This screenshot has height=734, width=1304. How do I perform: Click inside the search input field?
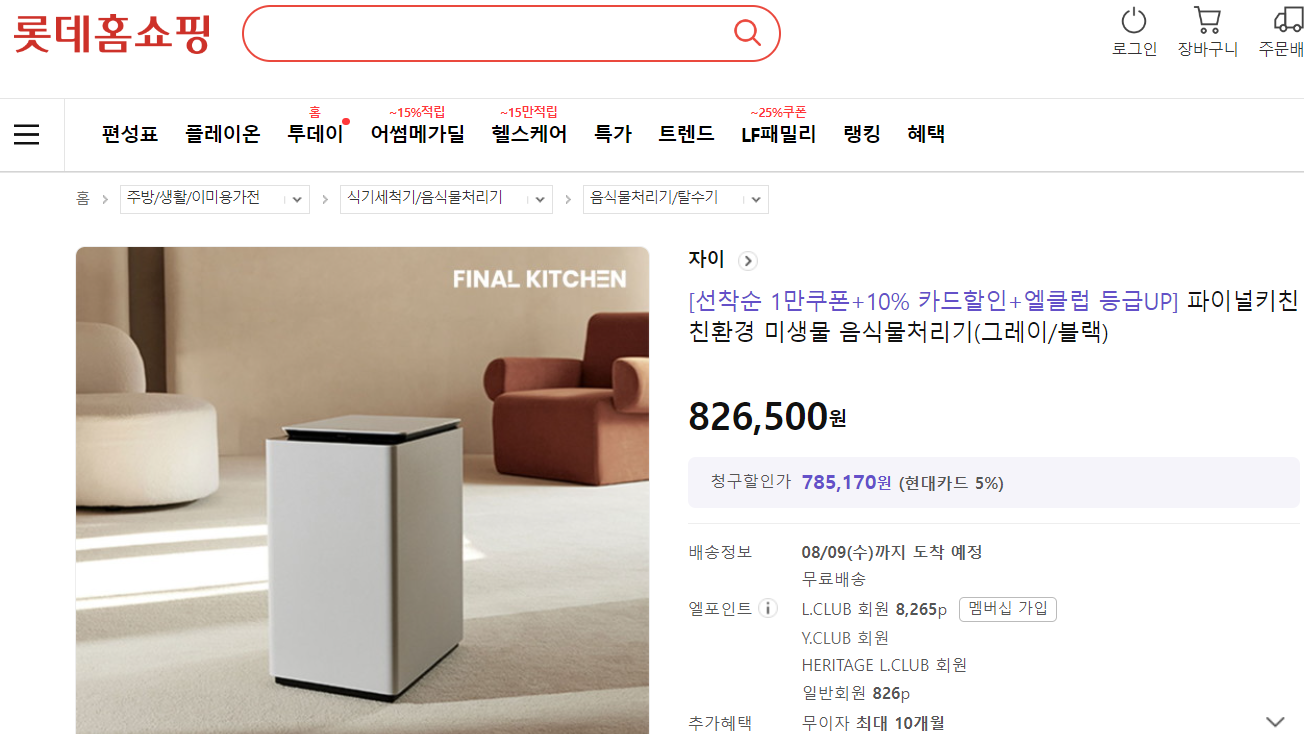tap(490, 33)
